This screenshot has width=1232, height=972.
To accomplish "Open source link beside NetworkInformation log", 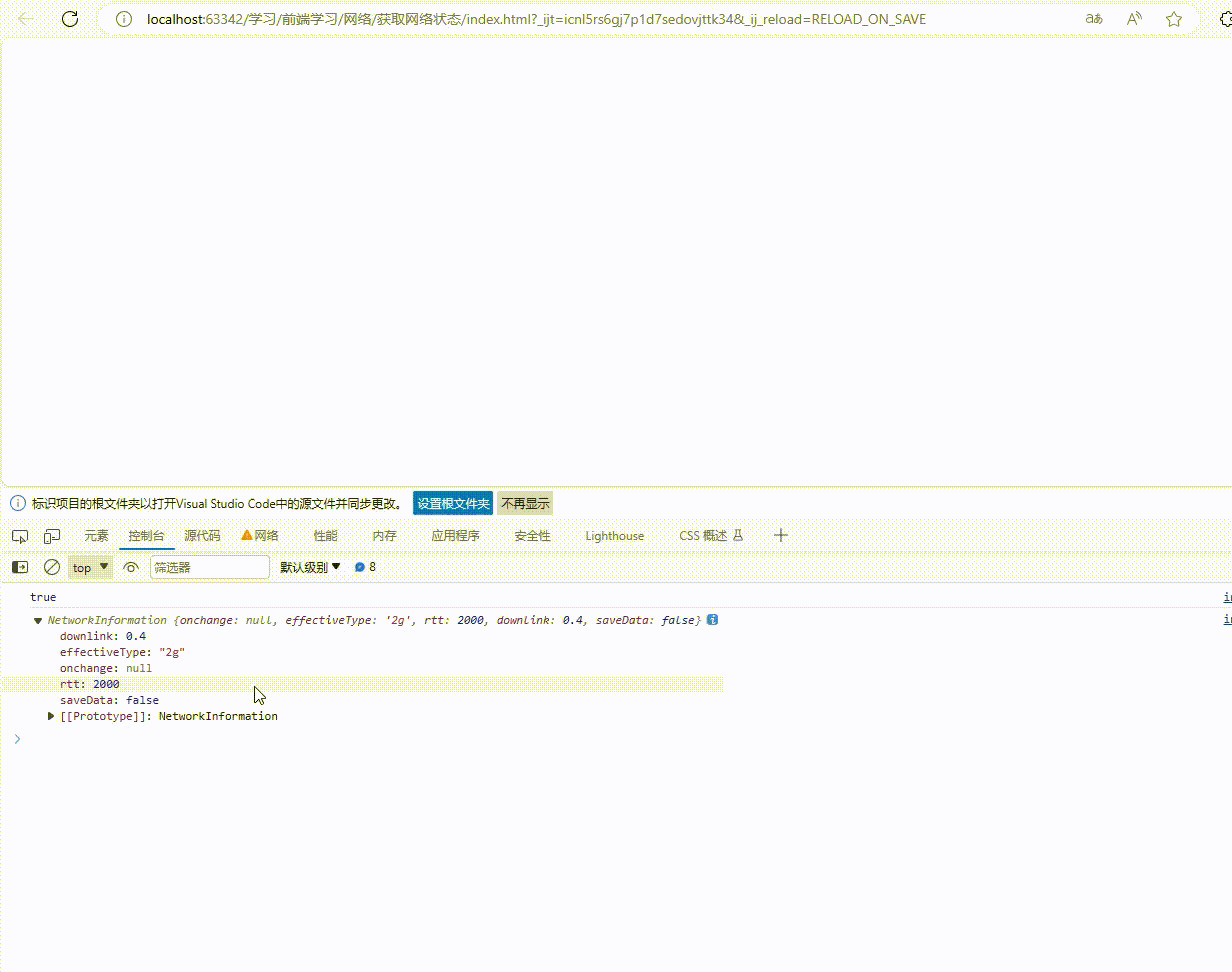I will tap(1227, 620).
